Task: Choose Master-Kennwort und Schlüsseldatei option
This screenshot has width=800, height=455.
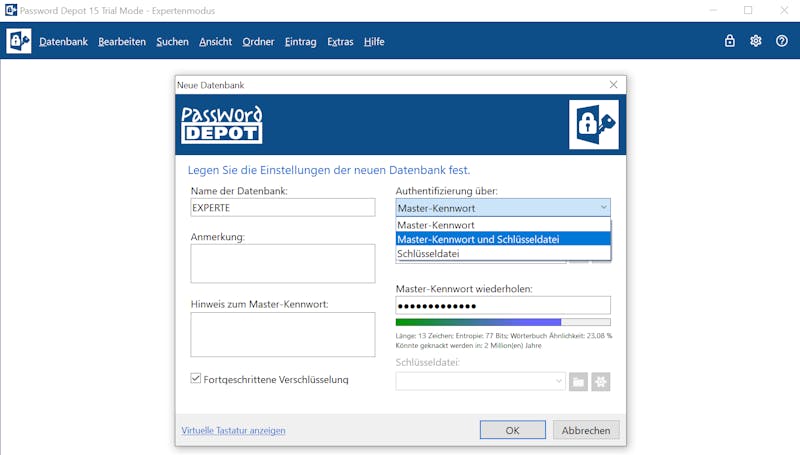Action: tap(503, 239)
